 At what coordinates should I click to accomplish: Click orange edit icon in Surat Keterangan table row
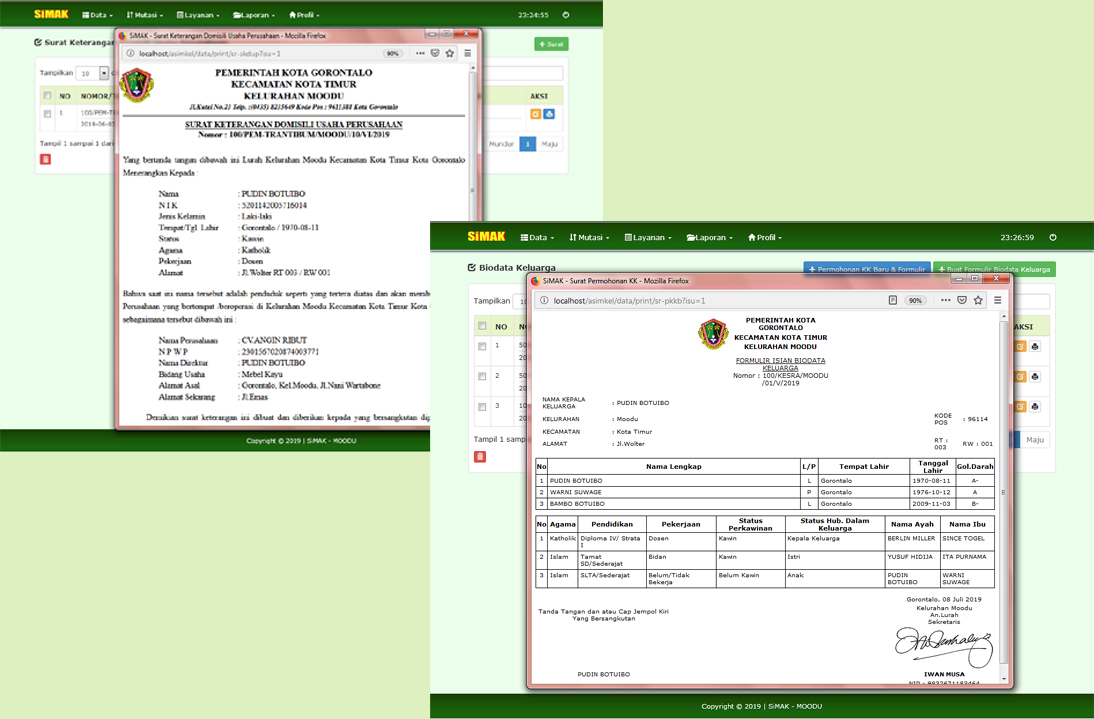click(536, 114)
